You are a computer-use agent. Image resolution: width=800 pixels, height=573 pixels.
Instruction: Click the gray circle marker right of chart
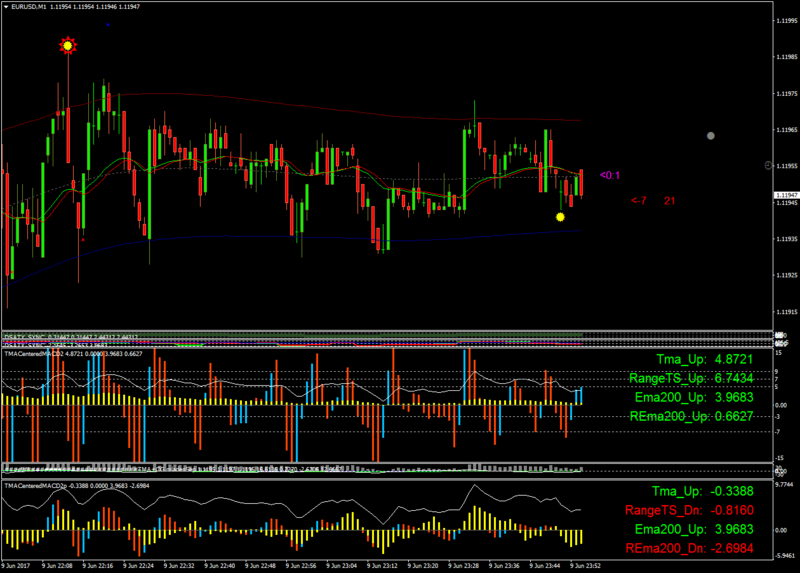[711, 136]
